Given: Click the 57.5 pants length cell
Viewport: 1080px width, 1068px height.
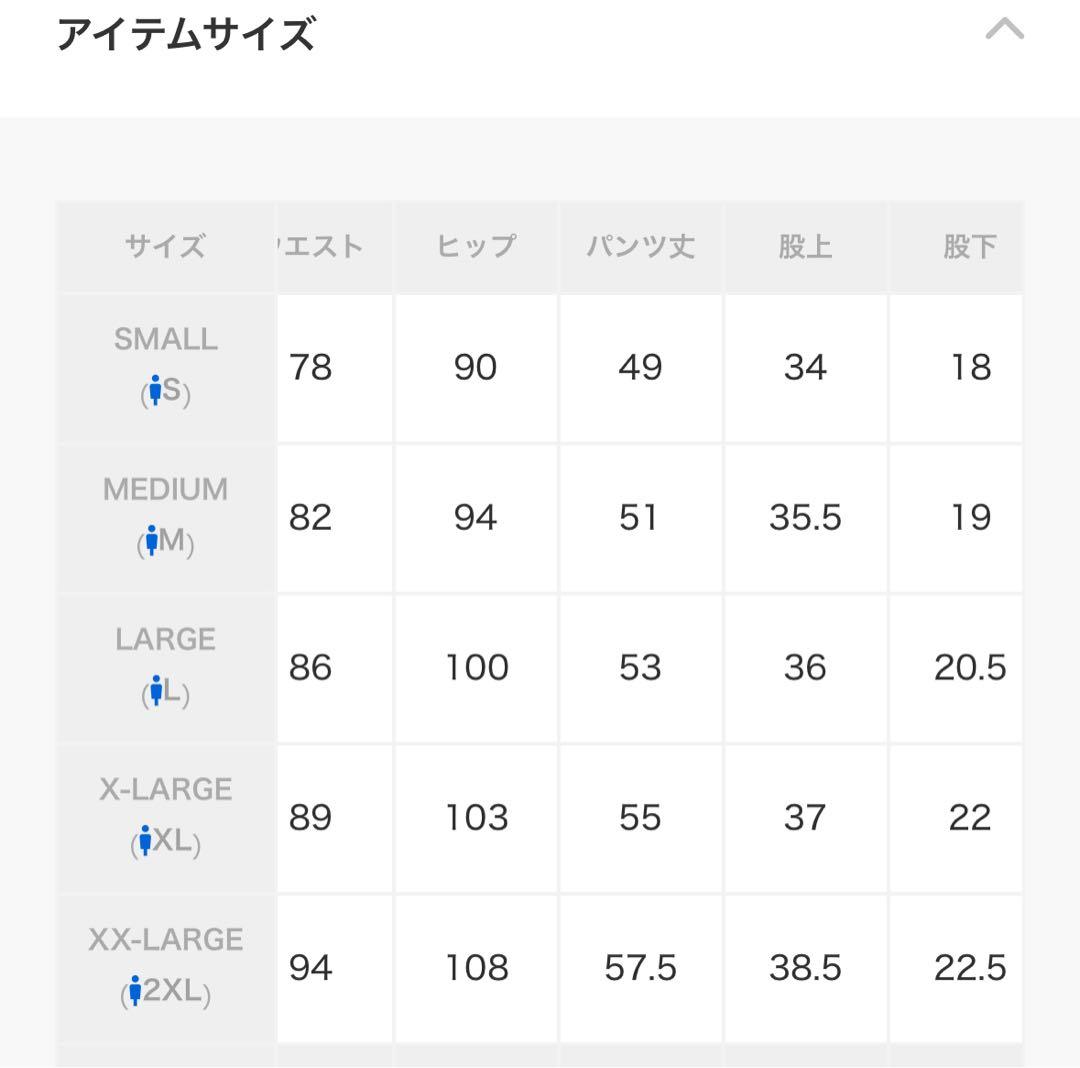Looking at the screenshot, I should [x=640, y=968].
